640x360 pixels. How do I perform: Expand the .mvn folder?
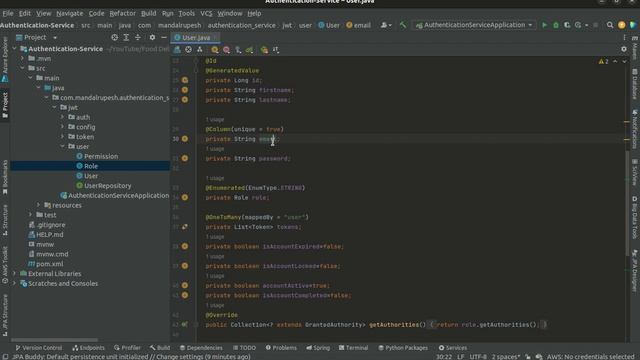coord(22,58)
